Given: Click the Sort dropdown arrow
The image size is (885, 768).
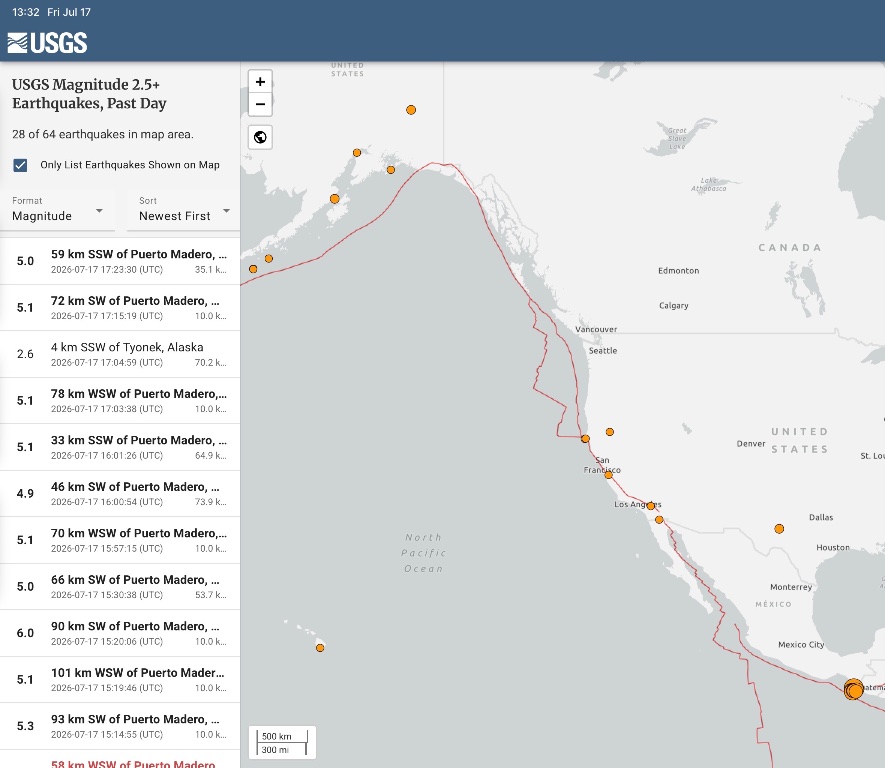Looking at the screenshot, I should point(226,210).
